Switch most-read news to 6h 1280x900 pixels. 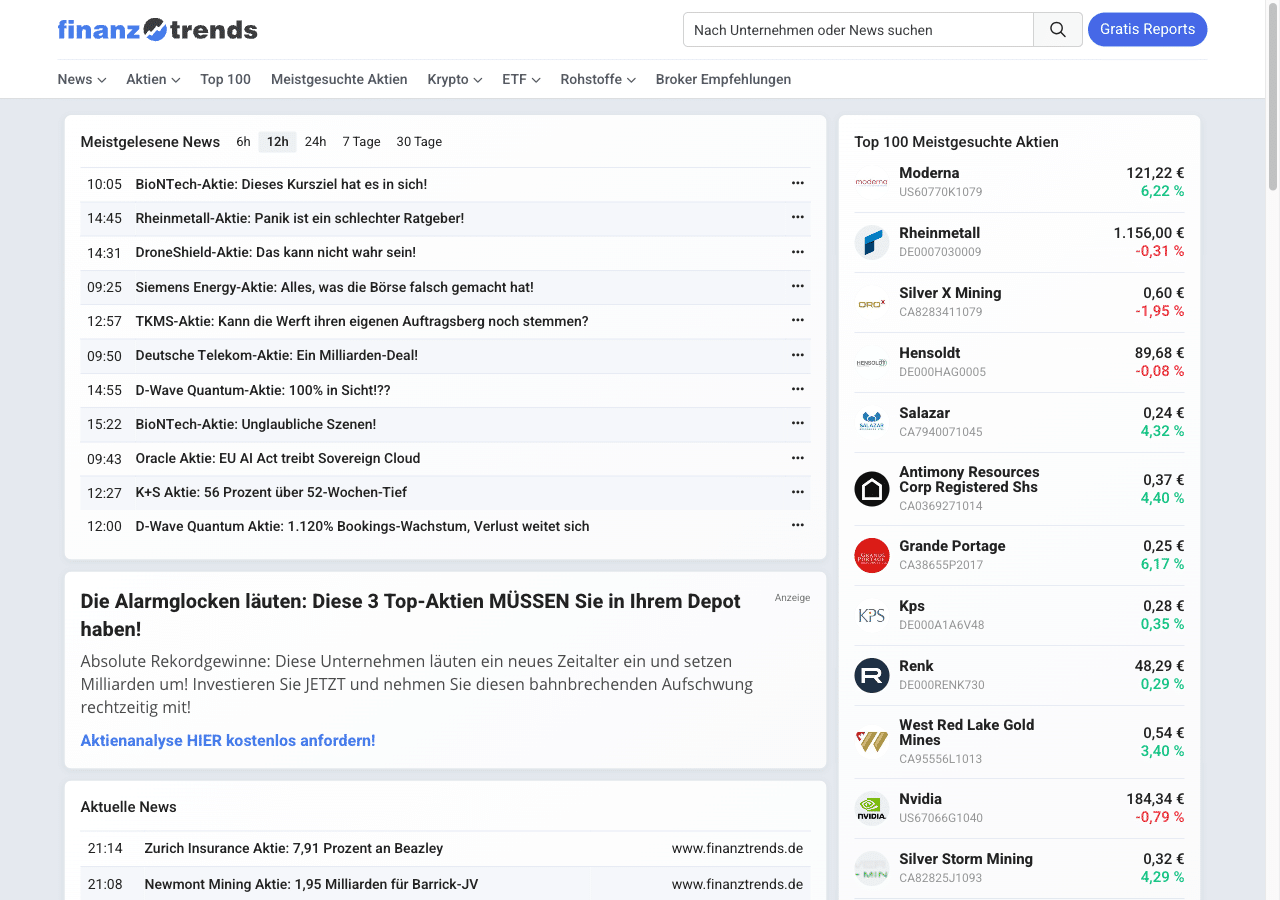243,142
